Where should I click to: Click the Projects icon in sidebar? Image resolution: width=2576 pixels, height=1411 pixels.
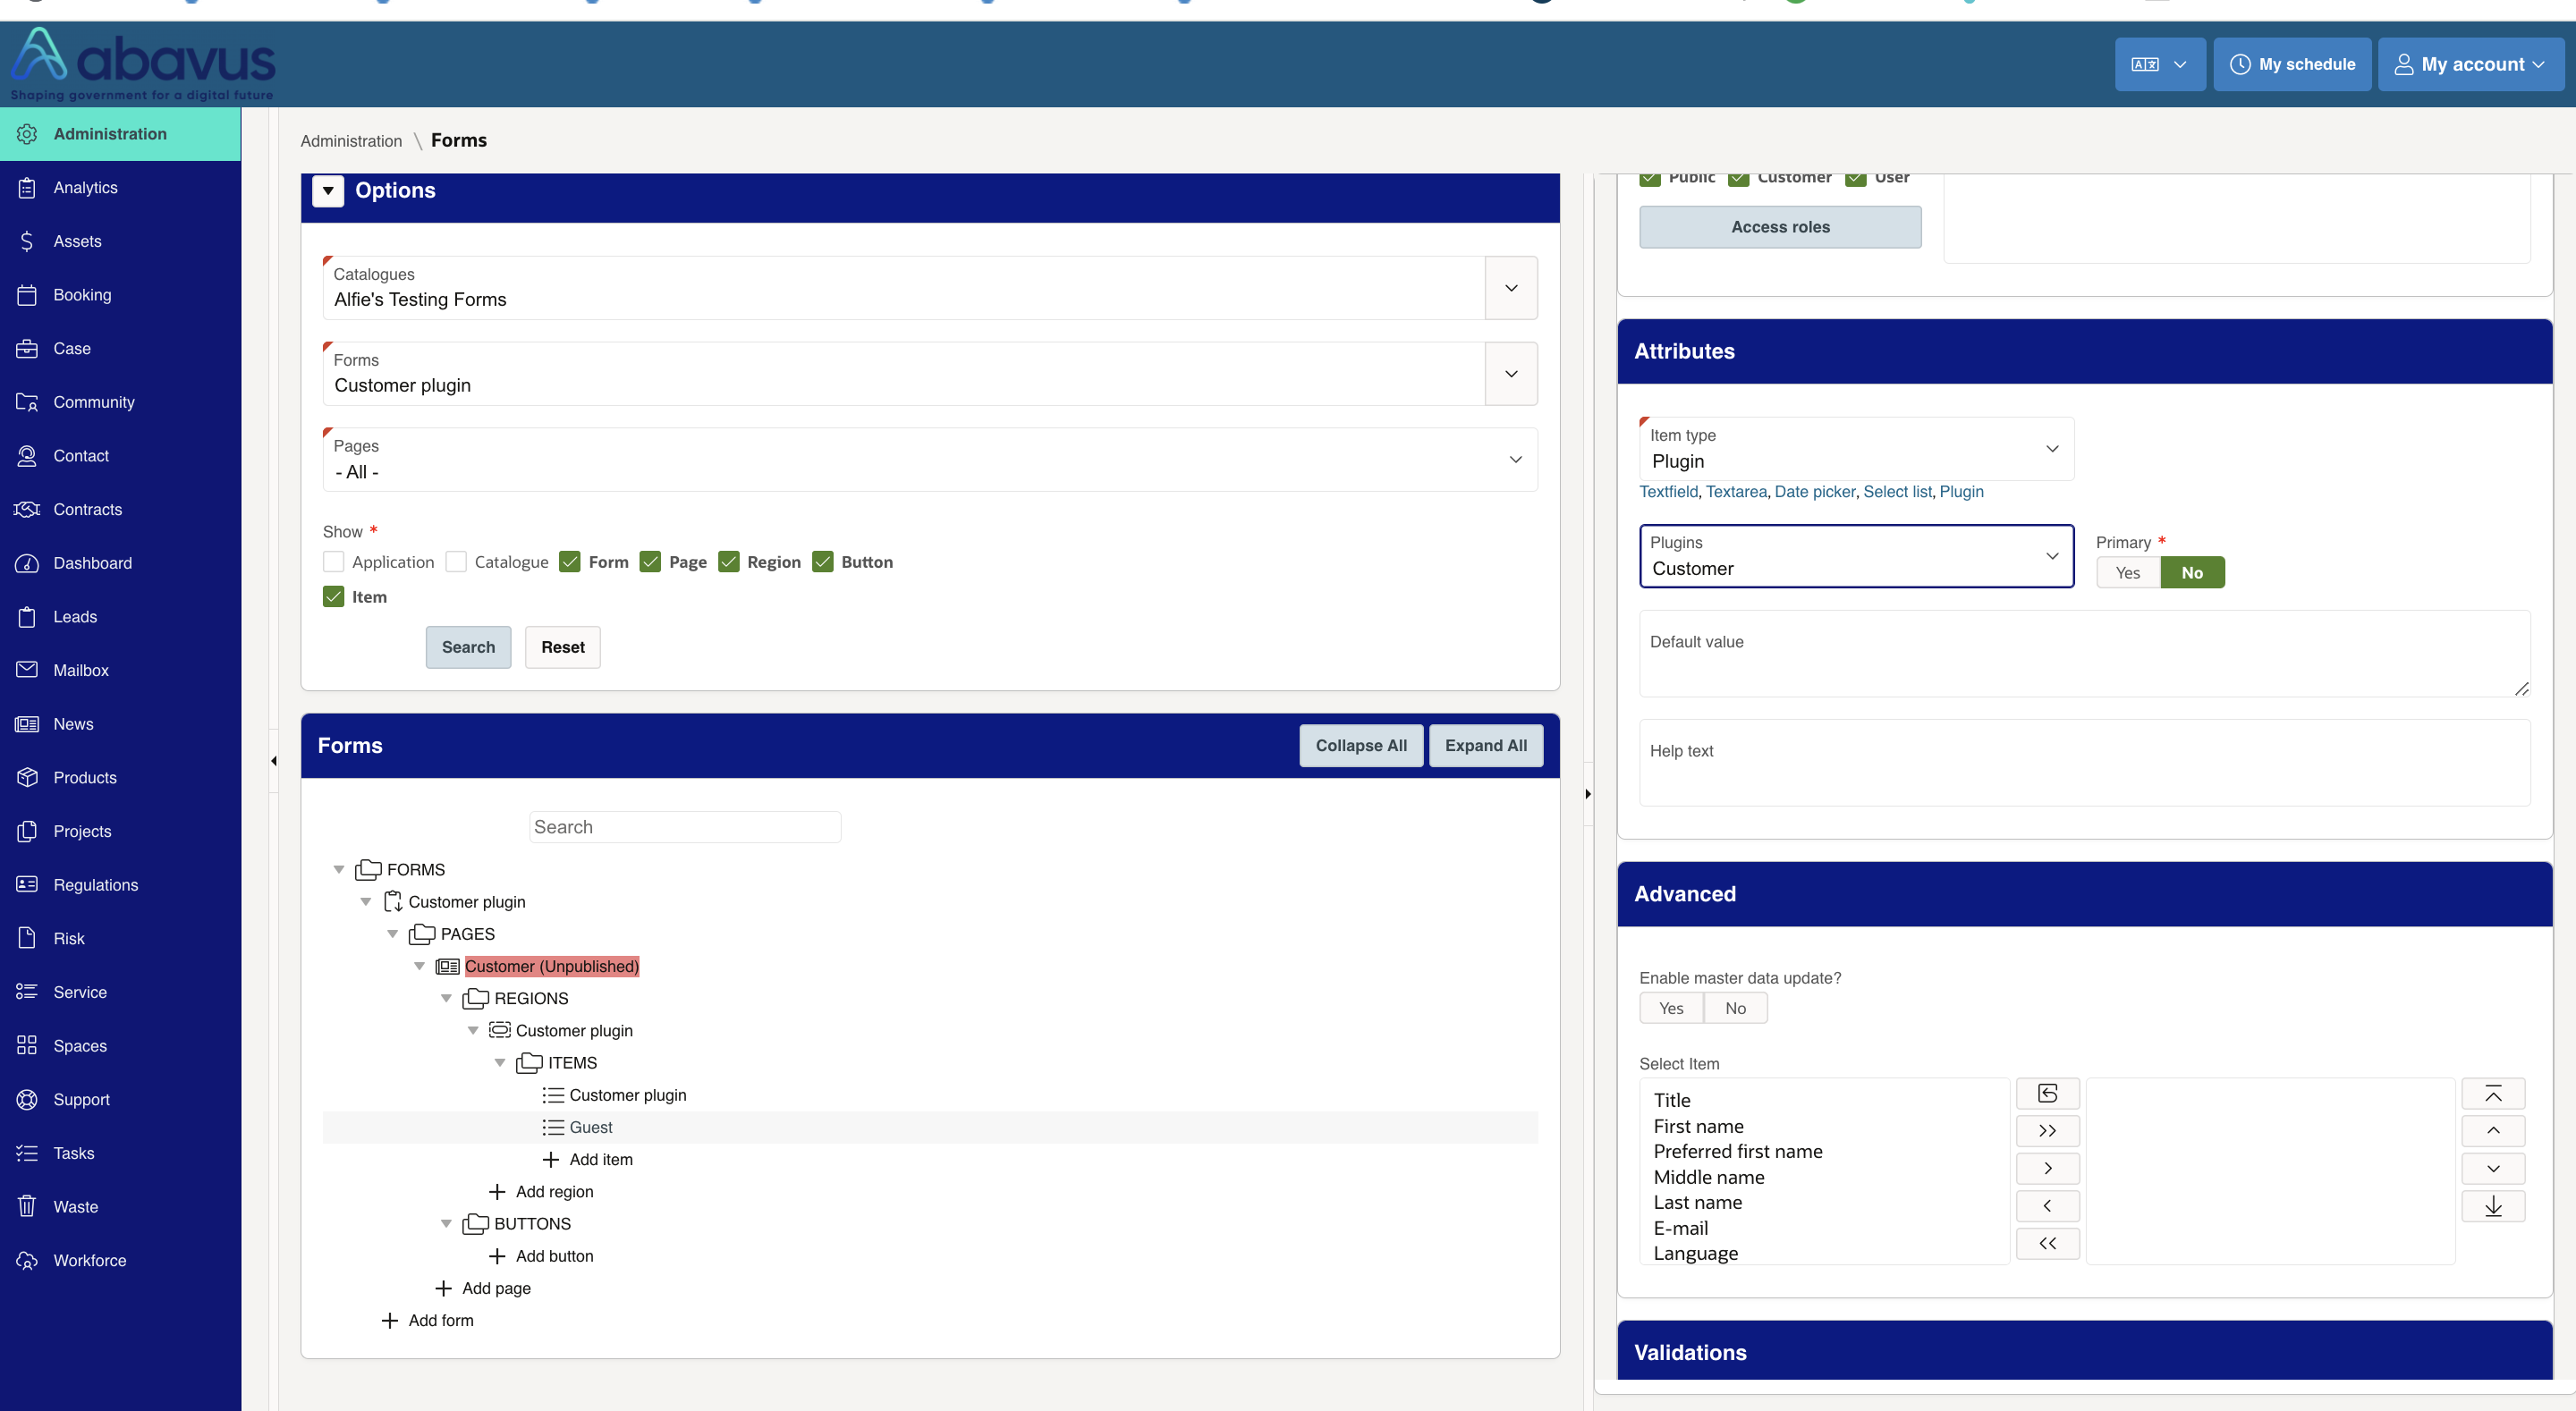pos(27,831)
